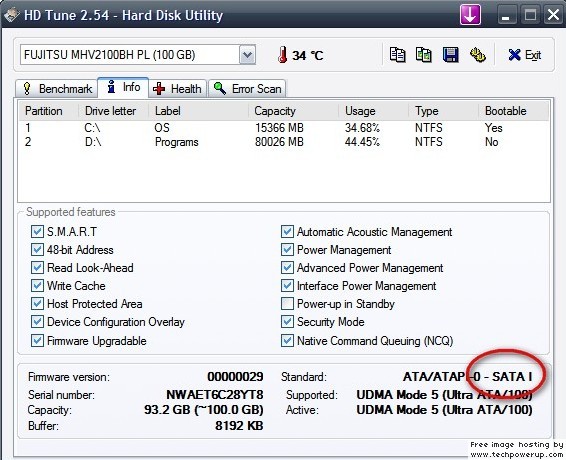Image resolution: width=566 pixels, height=460 pixels.
Task: Select the D:\ Programs partition row
Action: (284, 142)
